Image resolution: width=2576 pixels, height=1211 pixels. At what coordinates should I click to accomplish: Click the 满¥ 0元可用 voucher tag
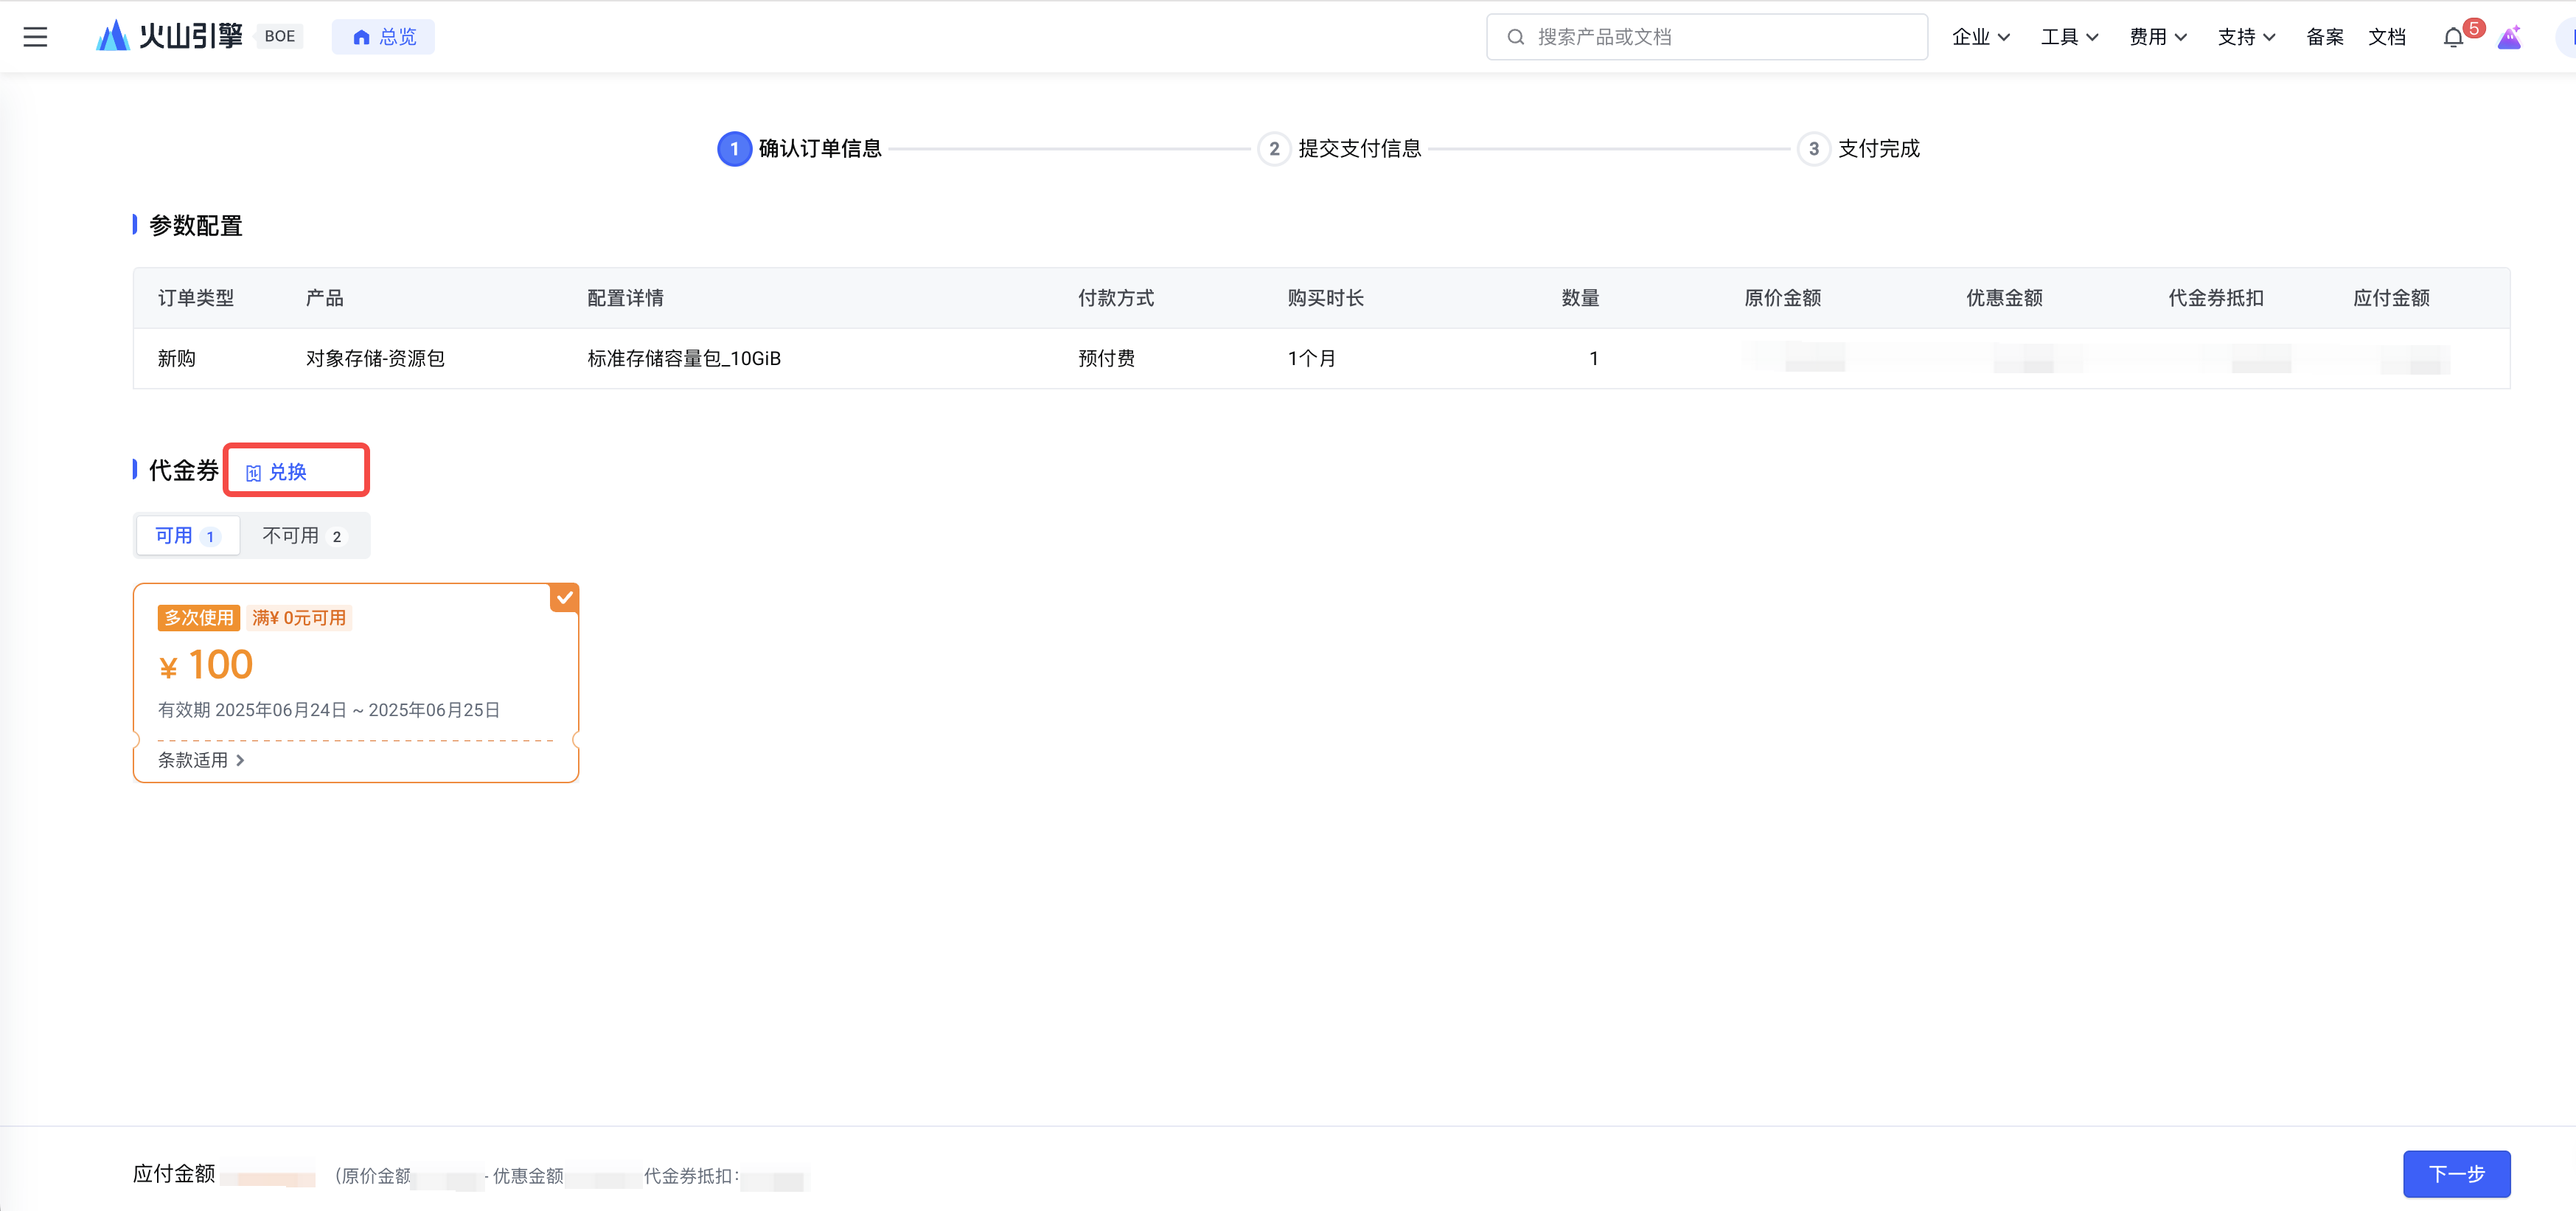pos(299,618)
